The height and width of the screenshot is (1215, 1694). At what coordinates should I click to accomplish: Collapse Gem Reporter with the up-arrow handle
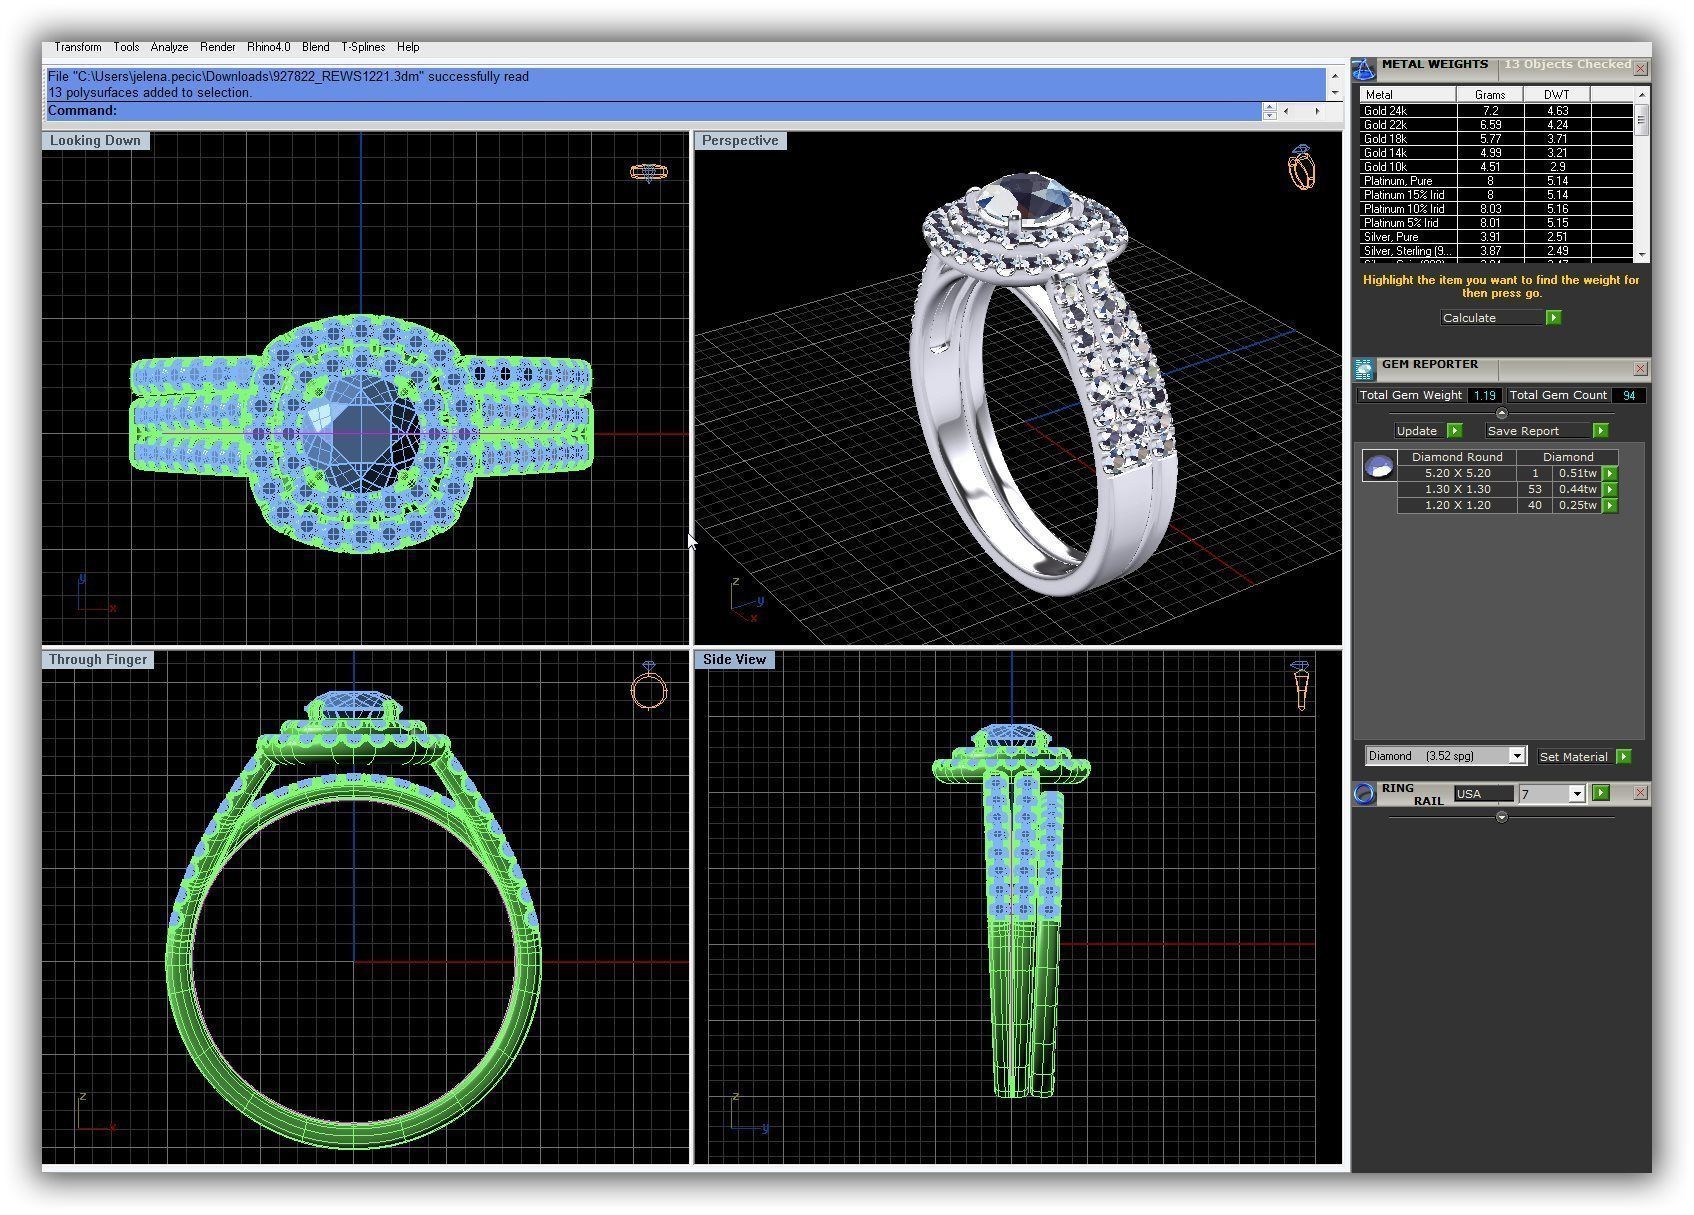pyautogui.click(x=1500, y=413)
